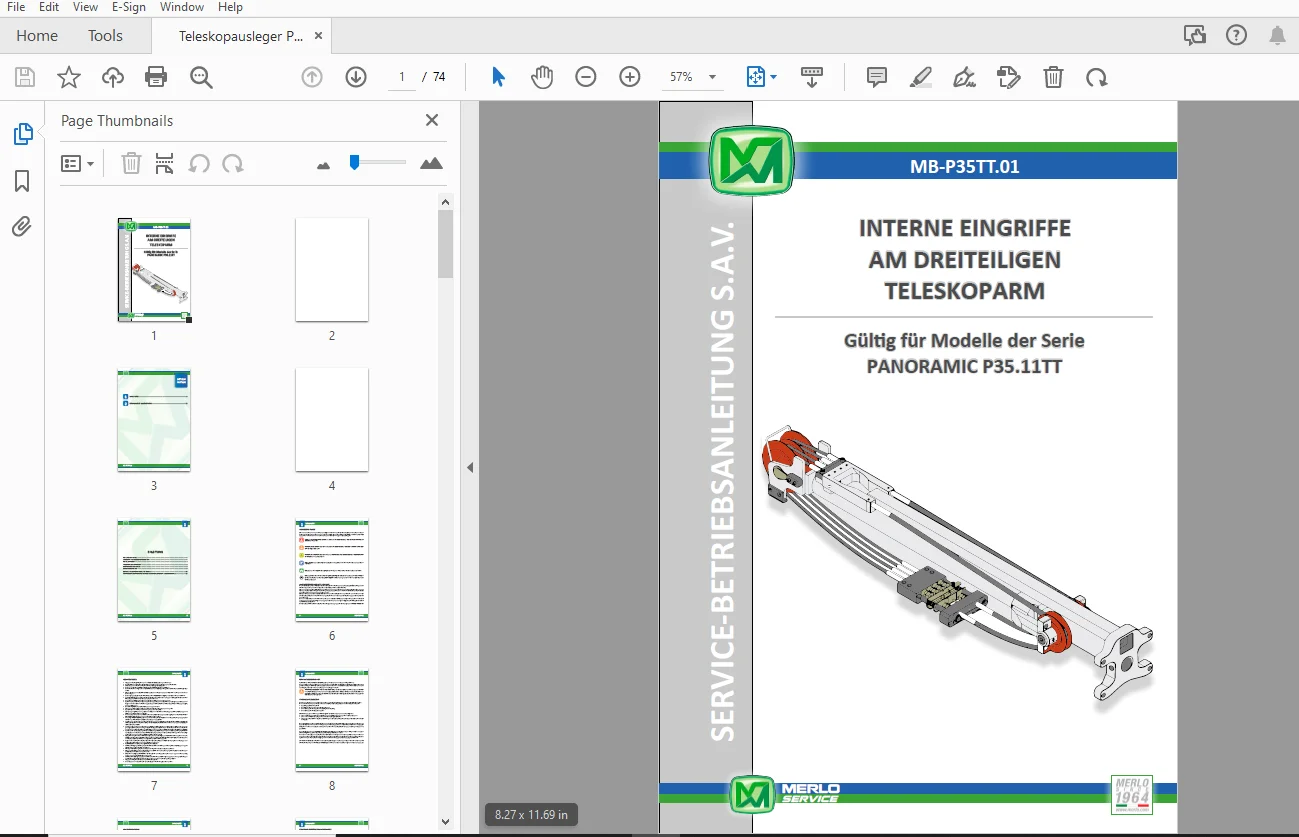
Task: Select page 2 thumbnail
Action: point(332,270)
